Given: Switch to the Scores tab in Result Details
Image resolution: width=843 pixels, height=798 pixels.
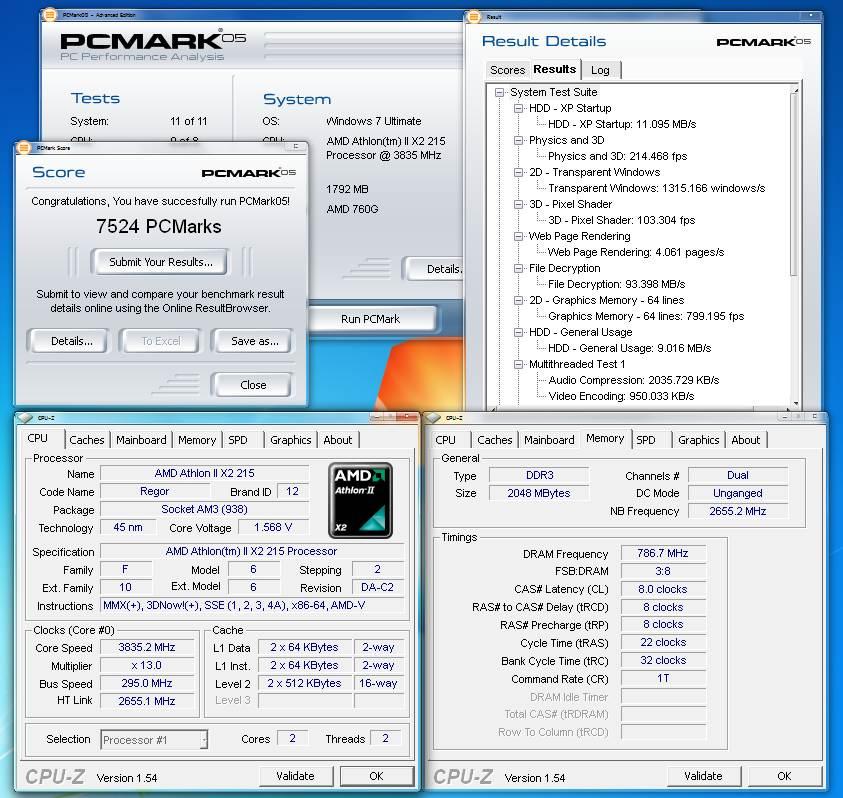Looking at the screenshot, I should 507,70.
